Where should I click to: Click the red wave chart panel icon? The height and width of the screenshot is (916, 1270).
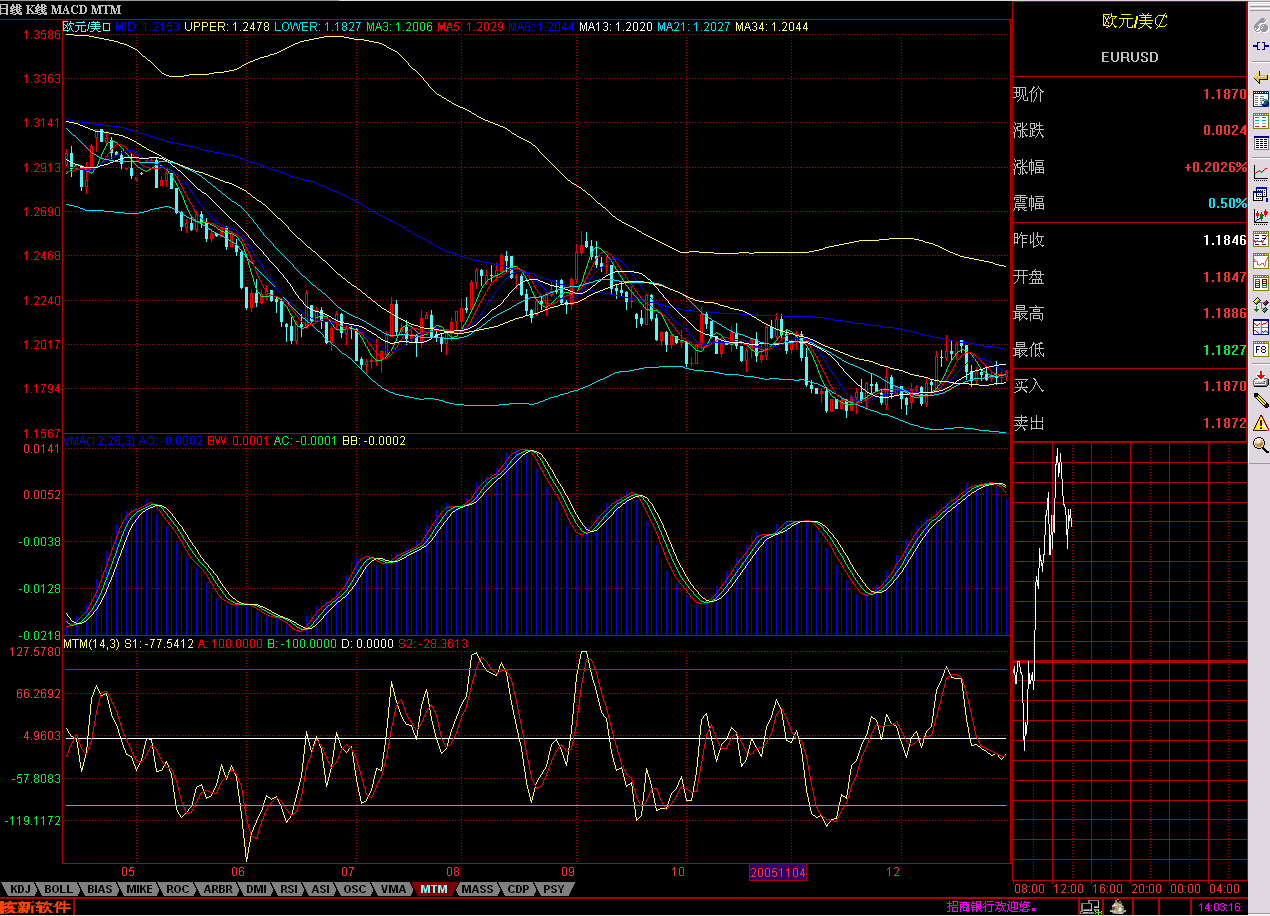(1261, 240)
